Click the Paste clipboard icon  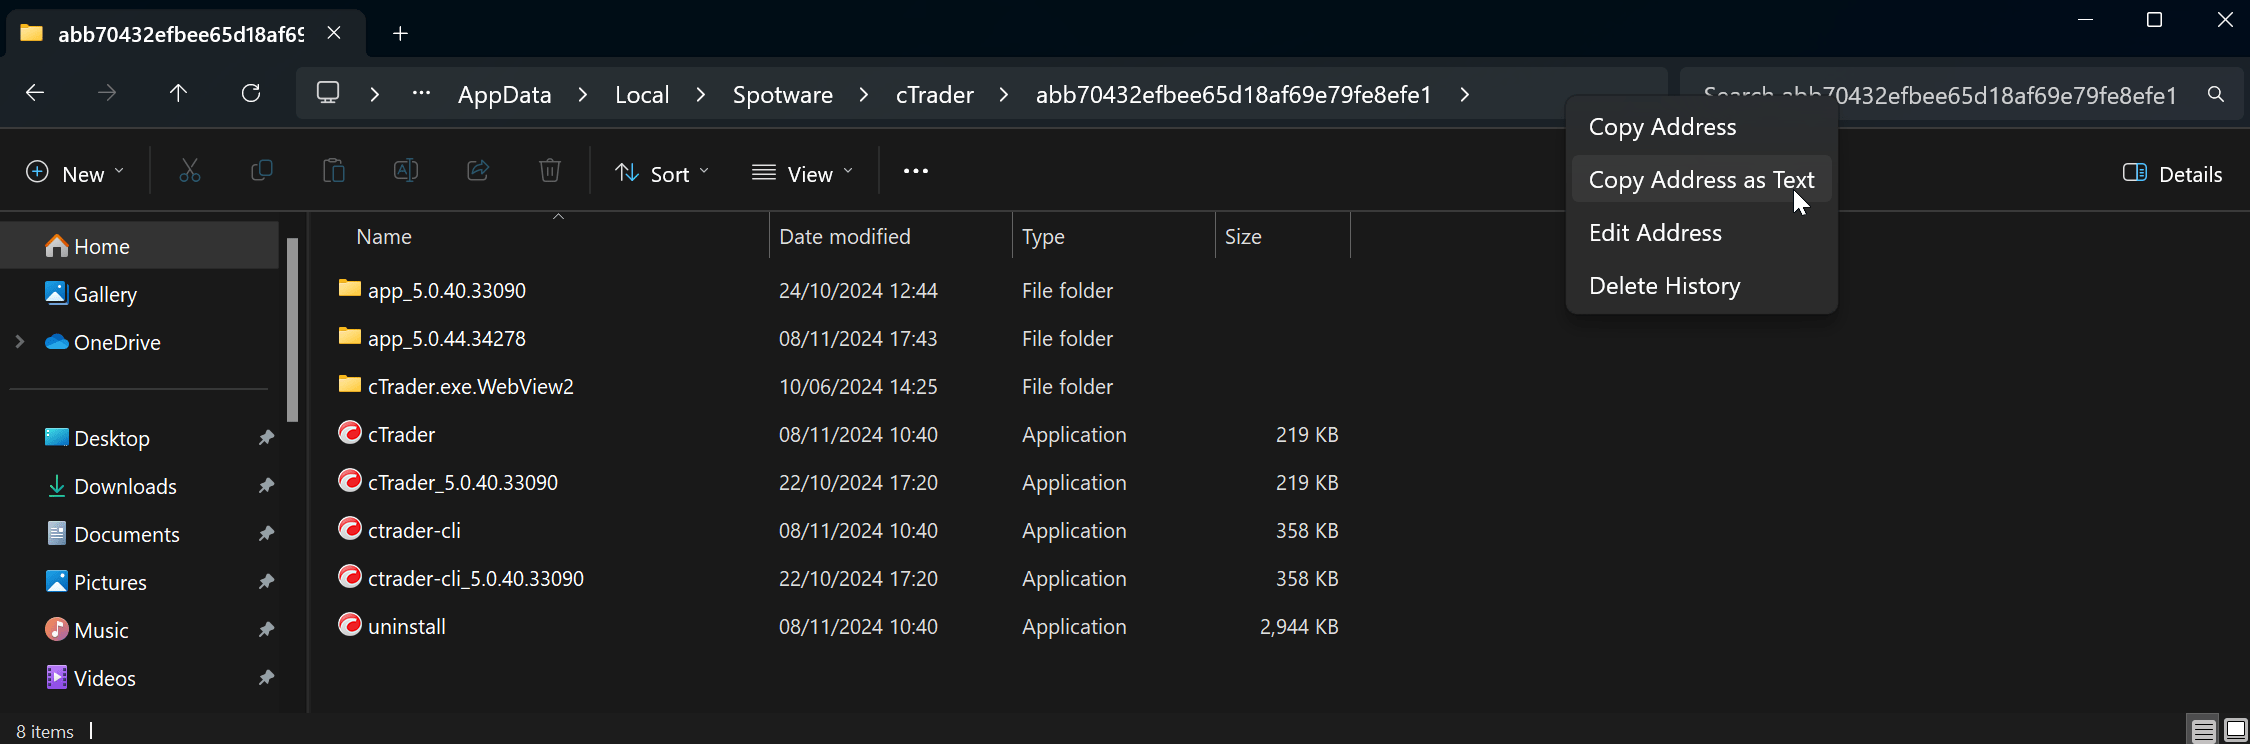334,172
